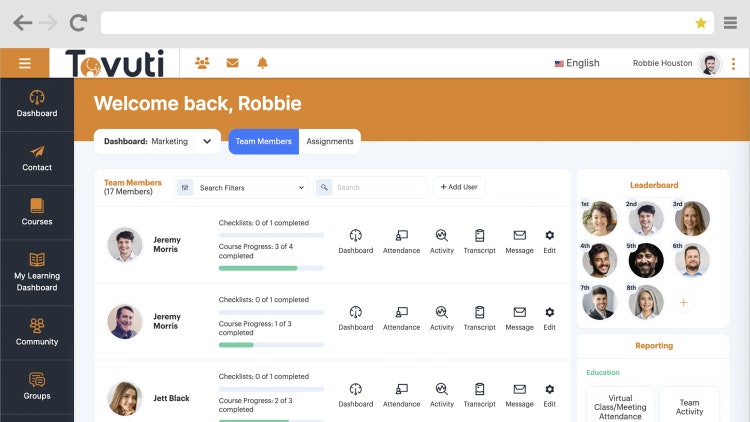750x422 pixels.
Task: Open the Team Activity report
Action: coord(689,405)
